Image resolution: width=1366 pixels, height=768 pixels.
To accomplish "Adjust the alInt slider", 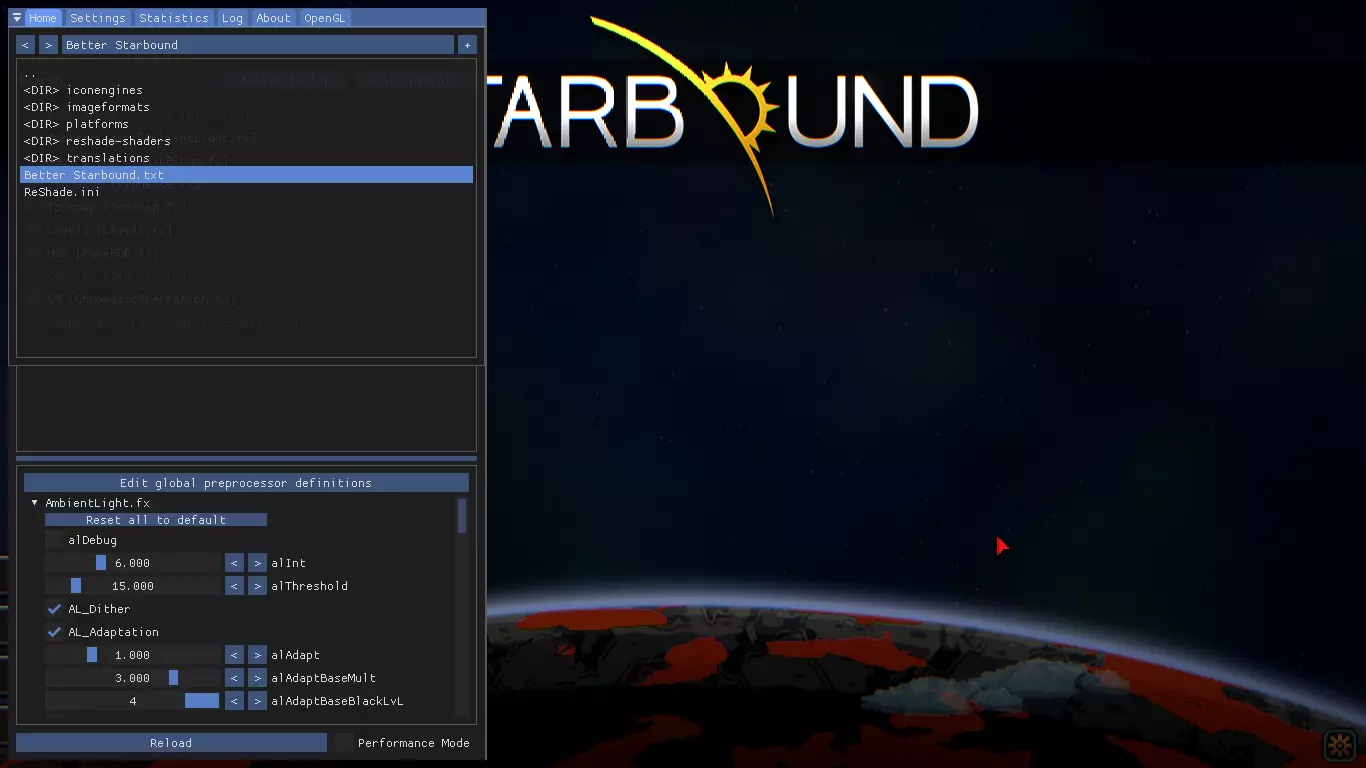I will [x=132, y=563].
